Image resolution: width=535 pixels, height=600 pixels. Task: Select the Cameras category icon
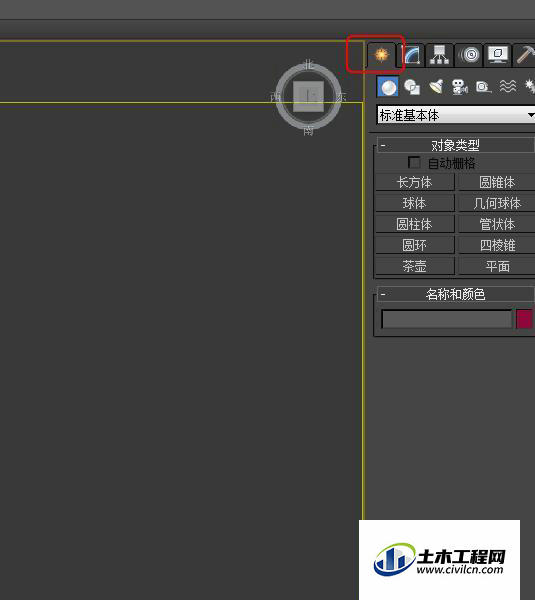tap(460, 87)
